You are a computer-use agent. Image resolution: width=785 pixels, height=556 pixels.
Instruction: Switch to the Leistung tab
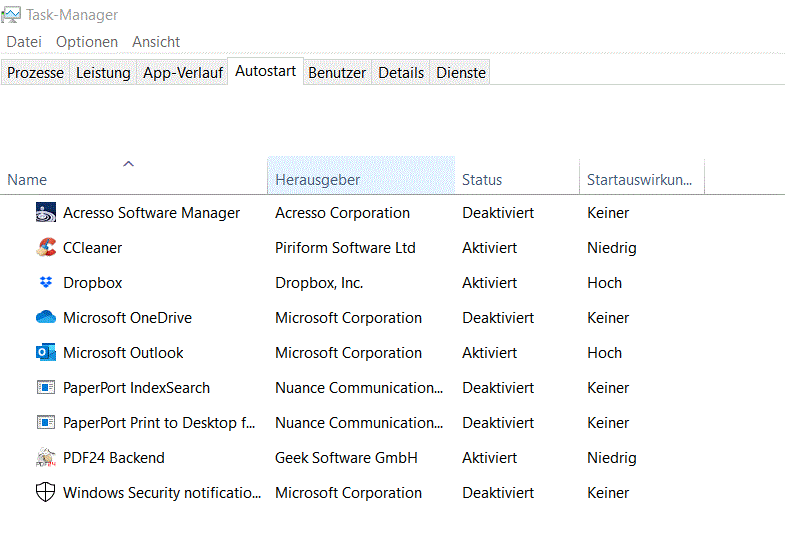pos(103,73)
